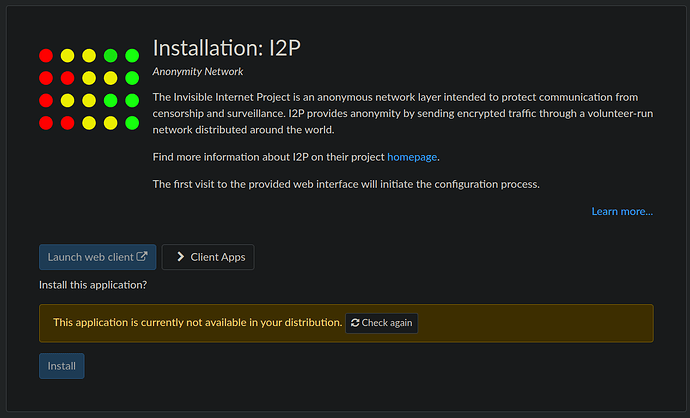Click the middle yellow dot in the logo's top row
The image size is (690, 418).
pyautogui.click(x=89, y=55)
